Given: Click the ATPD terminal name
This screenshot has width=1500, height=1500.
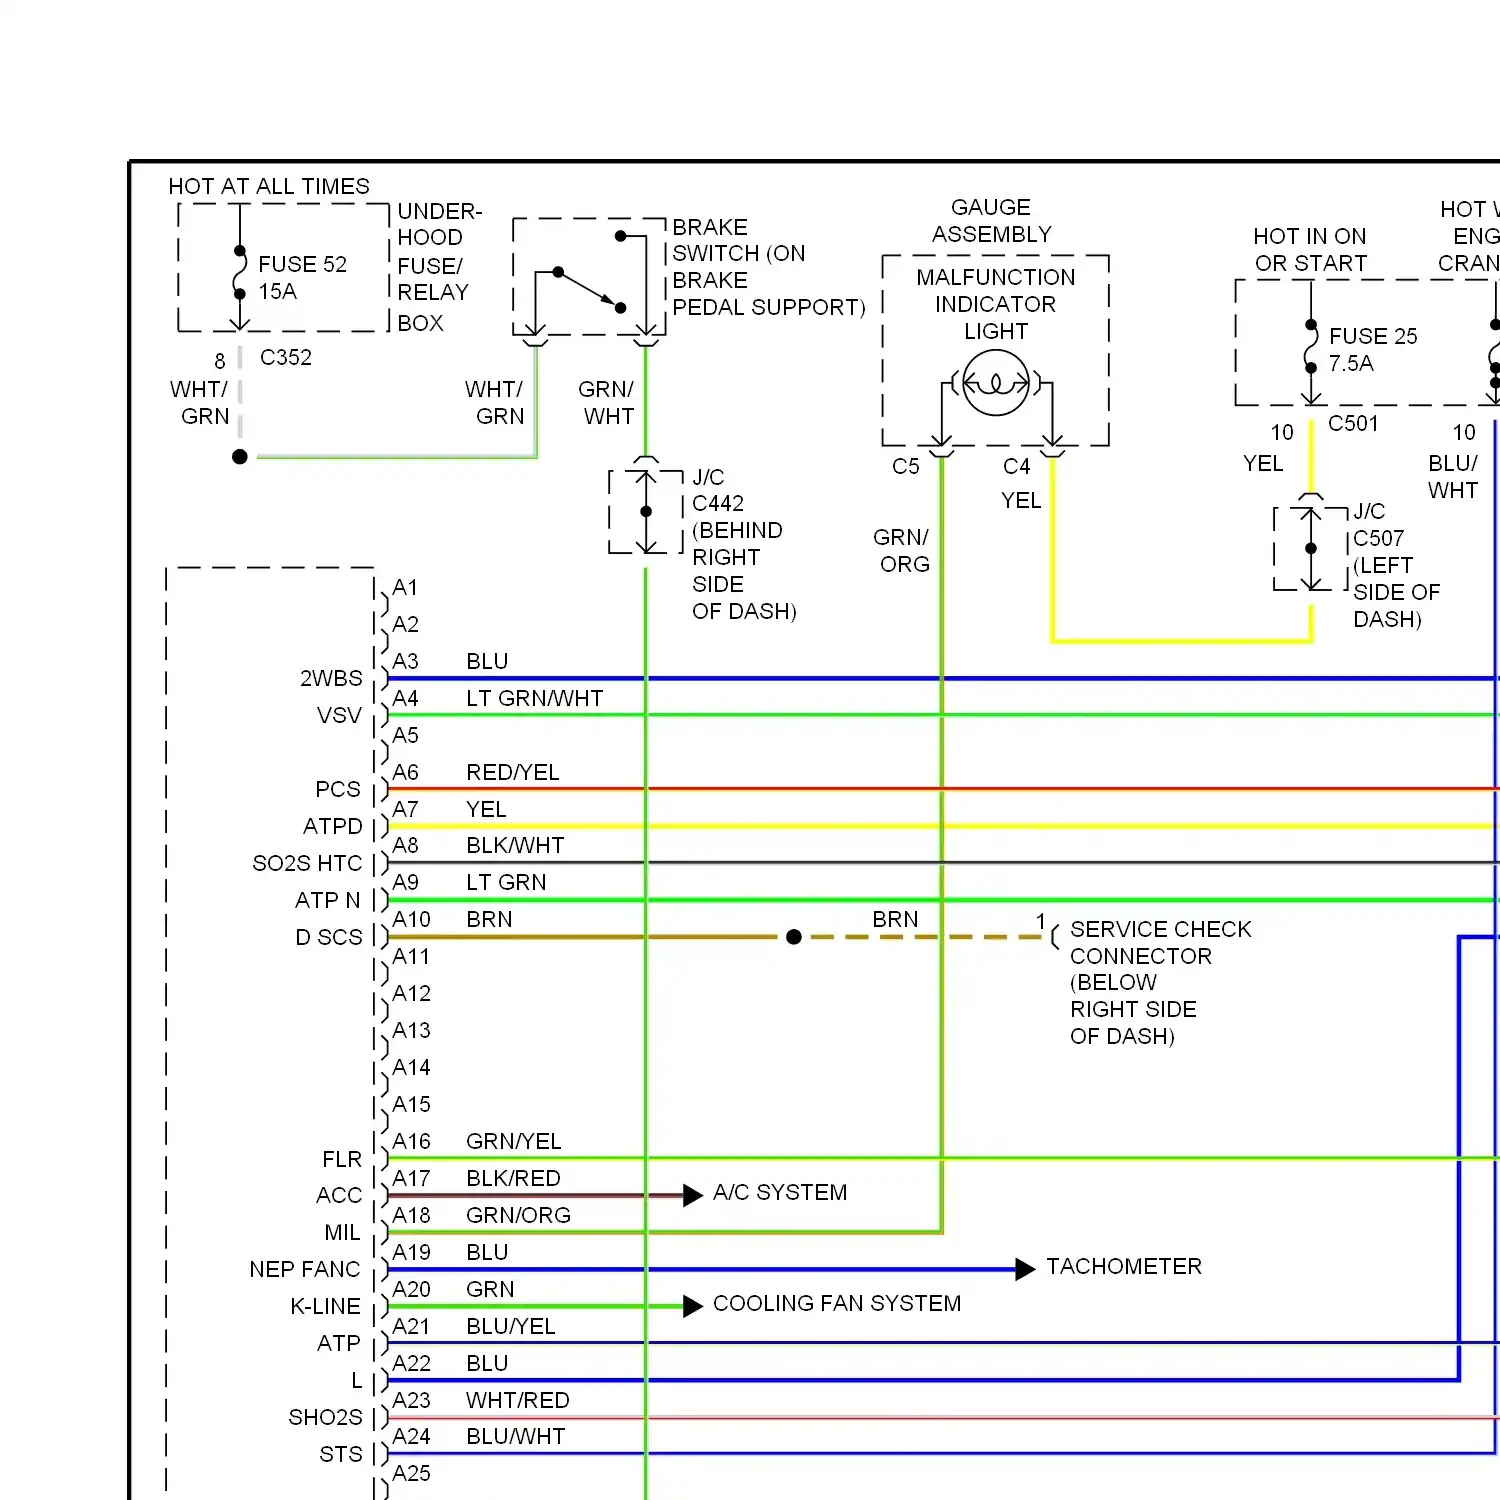Looking at the screenshot, I should [333, 826].
